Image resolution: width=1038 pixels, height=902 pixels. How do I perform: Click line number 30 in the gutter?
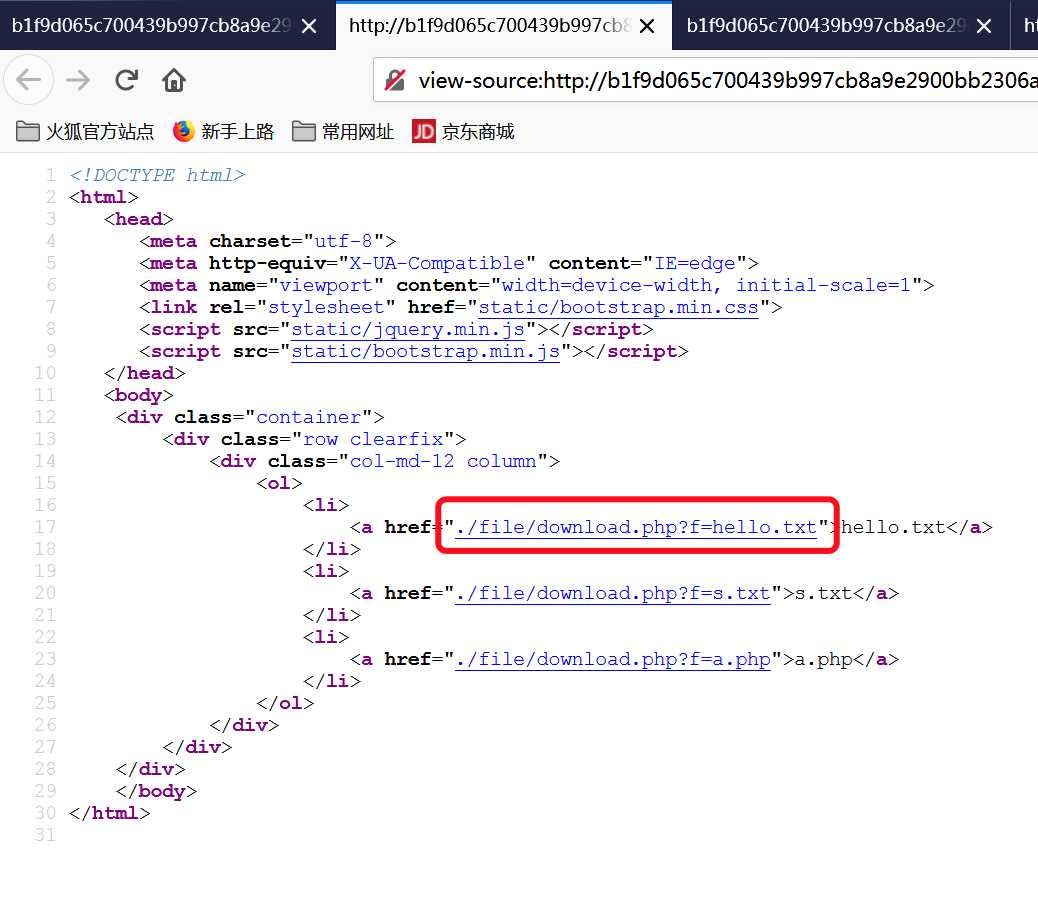click(45, 813)
